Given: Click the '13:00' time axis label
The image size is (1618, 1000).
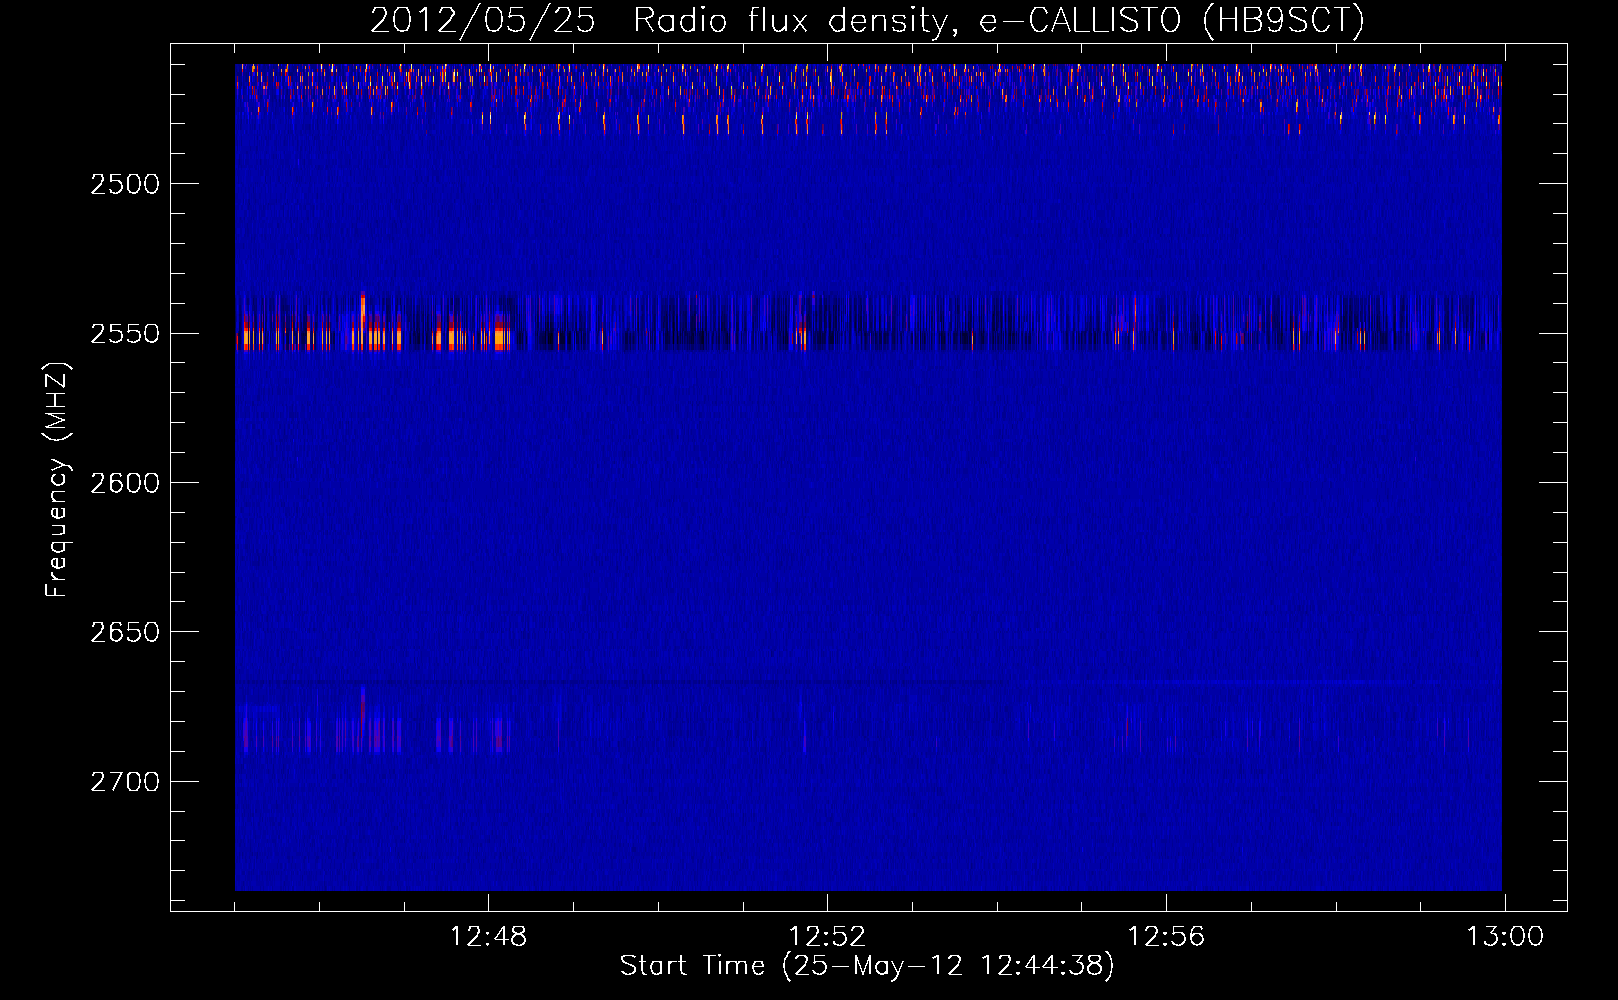Looking at the screenshot, I should [x=1505, y=937].
